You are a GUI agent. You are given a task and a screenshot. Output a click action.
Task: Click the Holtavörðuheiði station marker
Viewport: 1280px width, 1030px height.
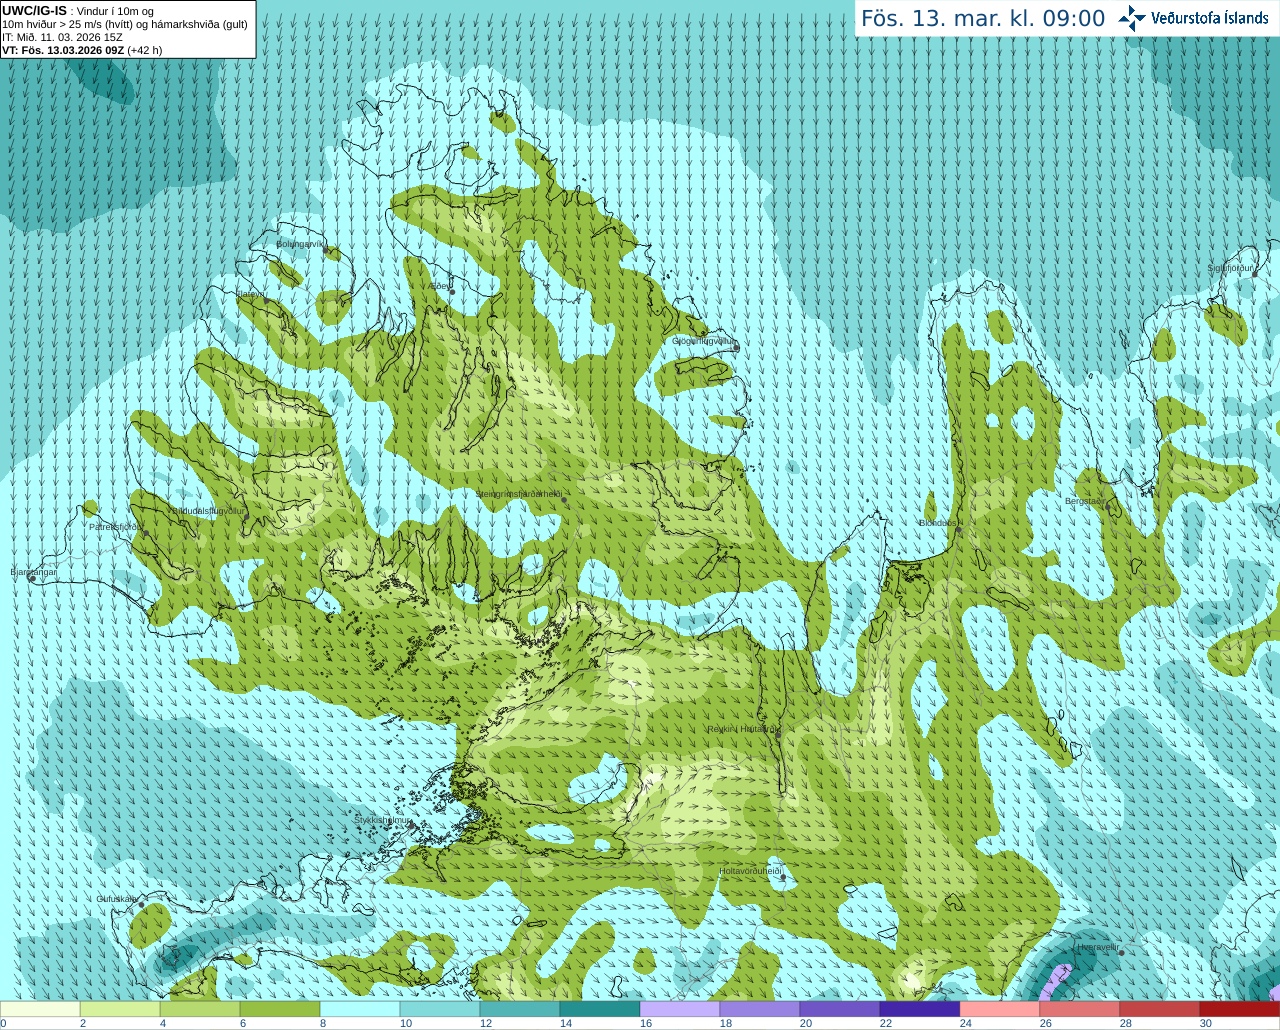click(783, 878)
